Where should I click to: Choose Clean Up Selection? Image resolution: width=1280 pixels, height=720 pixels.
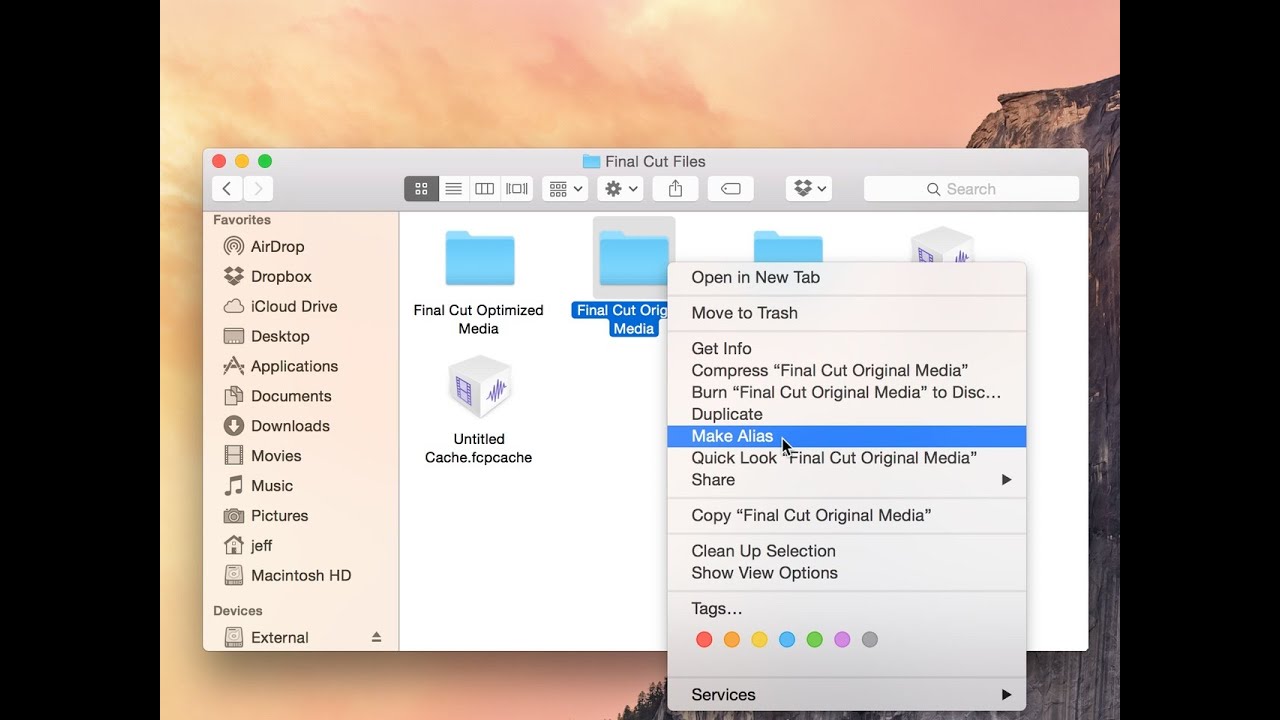pyautogui.click(x=846, y=551)
